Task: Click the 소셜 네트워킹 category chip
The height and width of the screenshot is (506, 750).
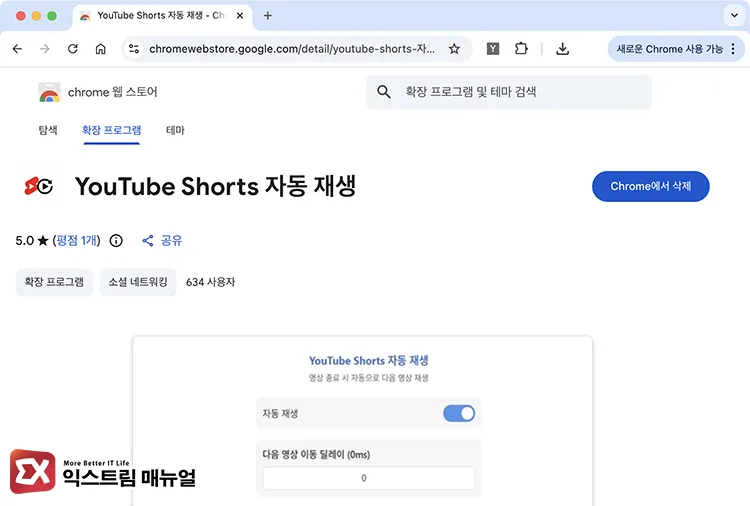Action: 138,282
